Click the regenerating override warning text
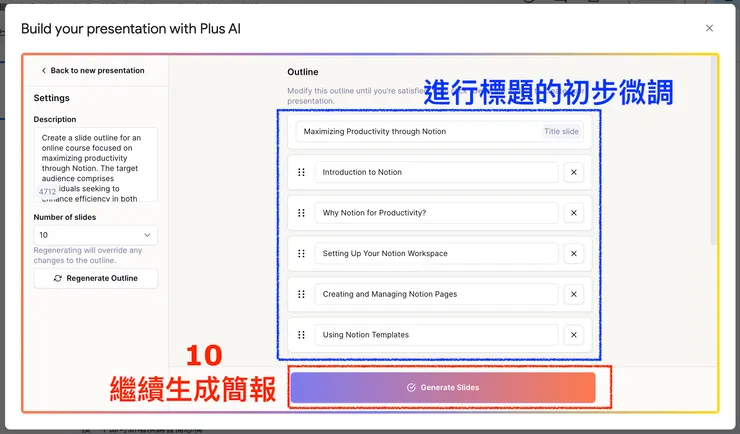 tap(88, 255)
